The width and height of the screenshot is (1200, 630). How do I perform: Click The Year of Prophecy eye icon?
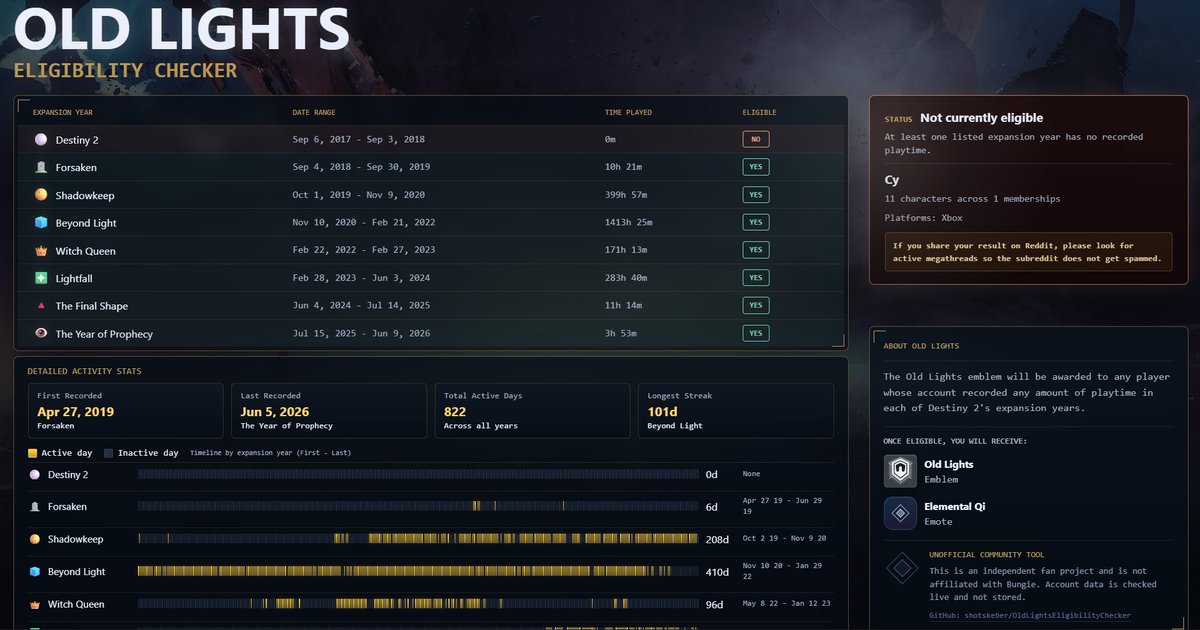41,333
